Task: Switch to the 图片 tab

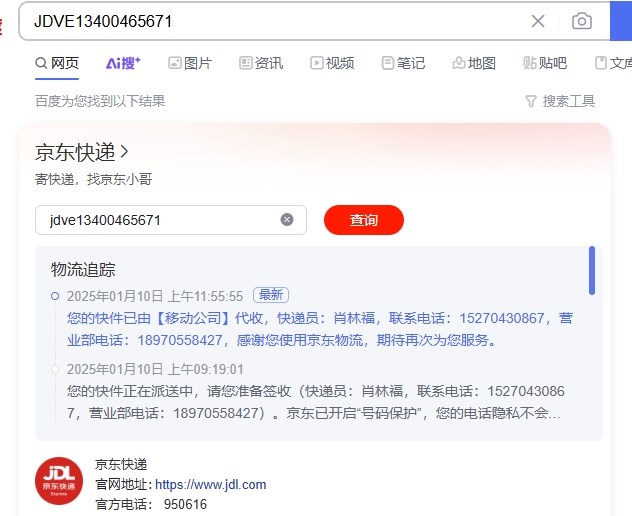Action: pyautogui.click(x=190, y=63)
